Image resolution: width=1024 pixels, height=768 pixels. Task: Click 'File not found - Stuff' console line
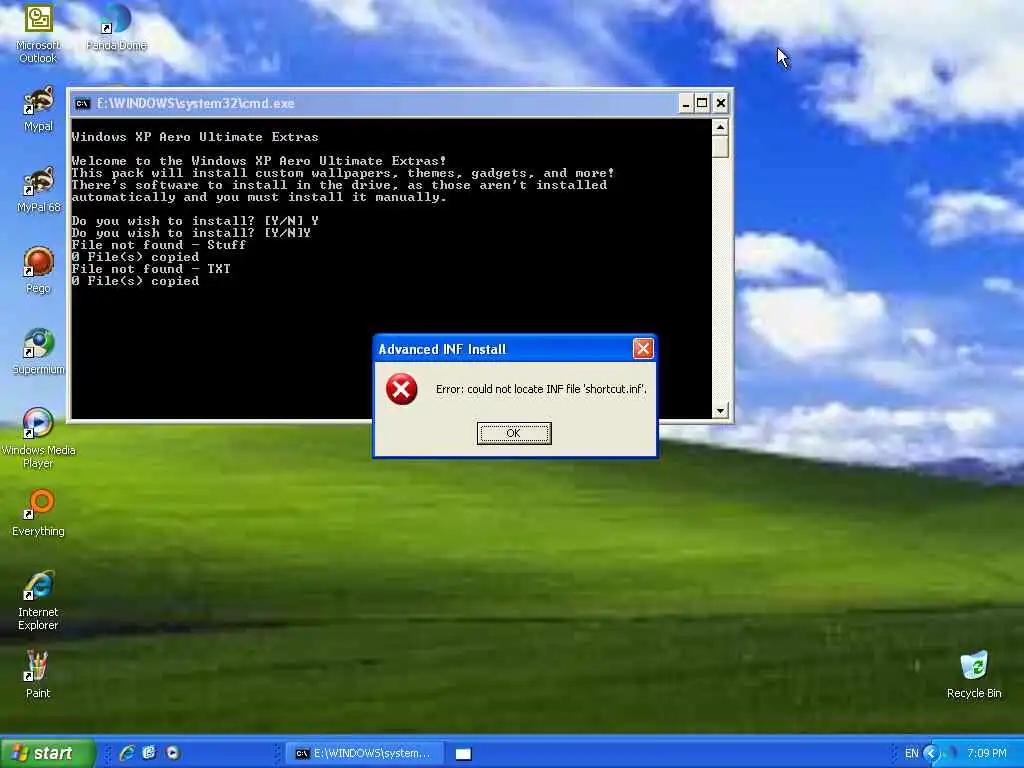(x=159, y=245)
